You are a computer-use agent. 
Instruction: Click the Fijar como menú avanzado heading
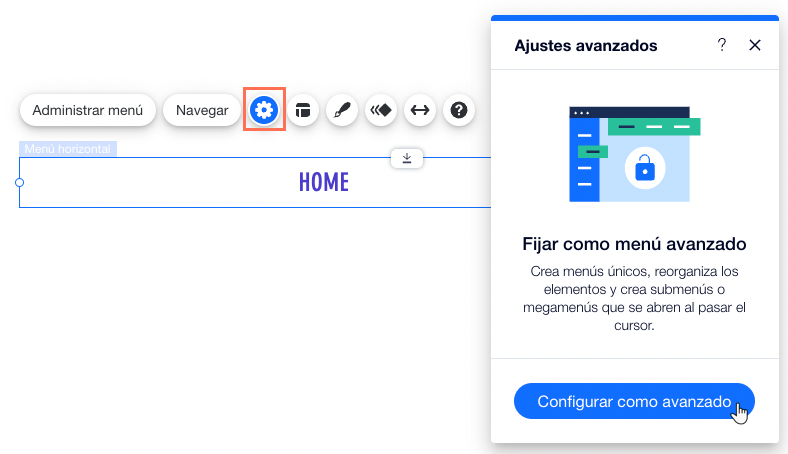tap(634, 244)
